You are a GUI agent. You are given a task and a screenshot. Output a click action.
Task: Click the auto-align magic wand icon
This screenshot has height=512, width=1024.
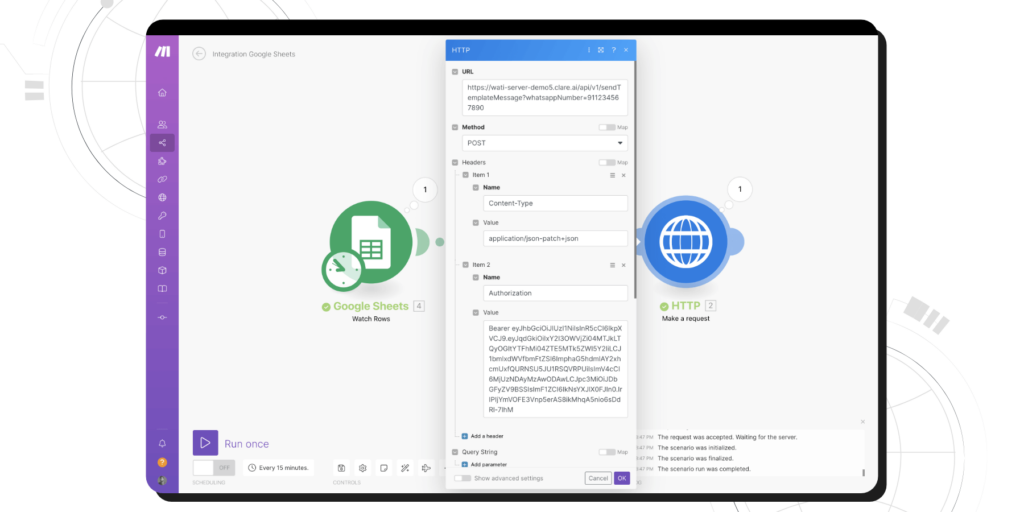[405, 468]
